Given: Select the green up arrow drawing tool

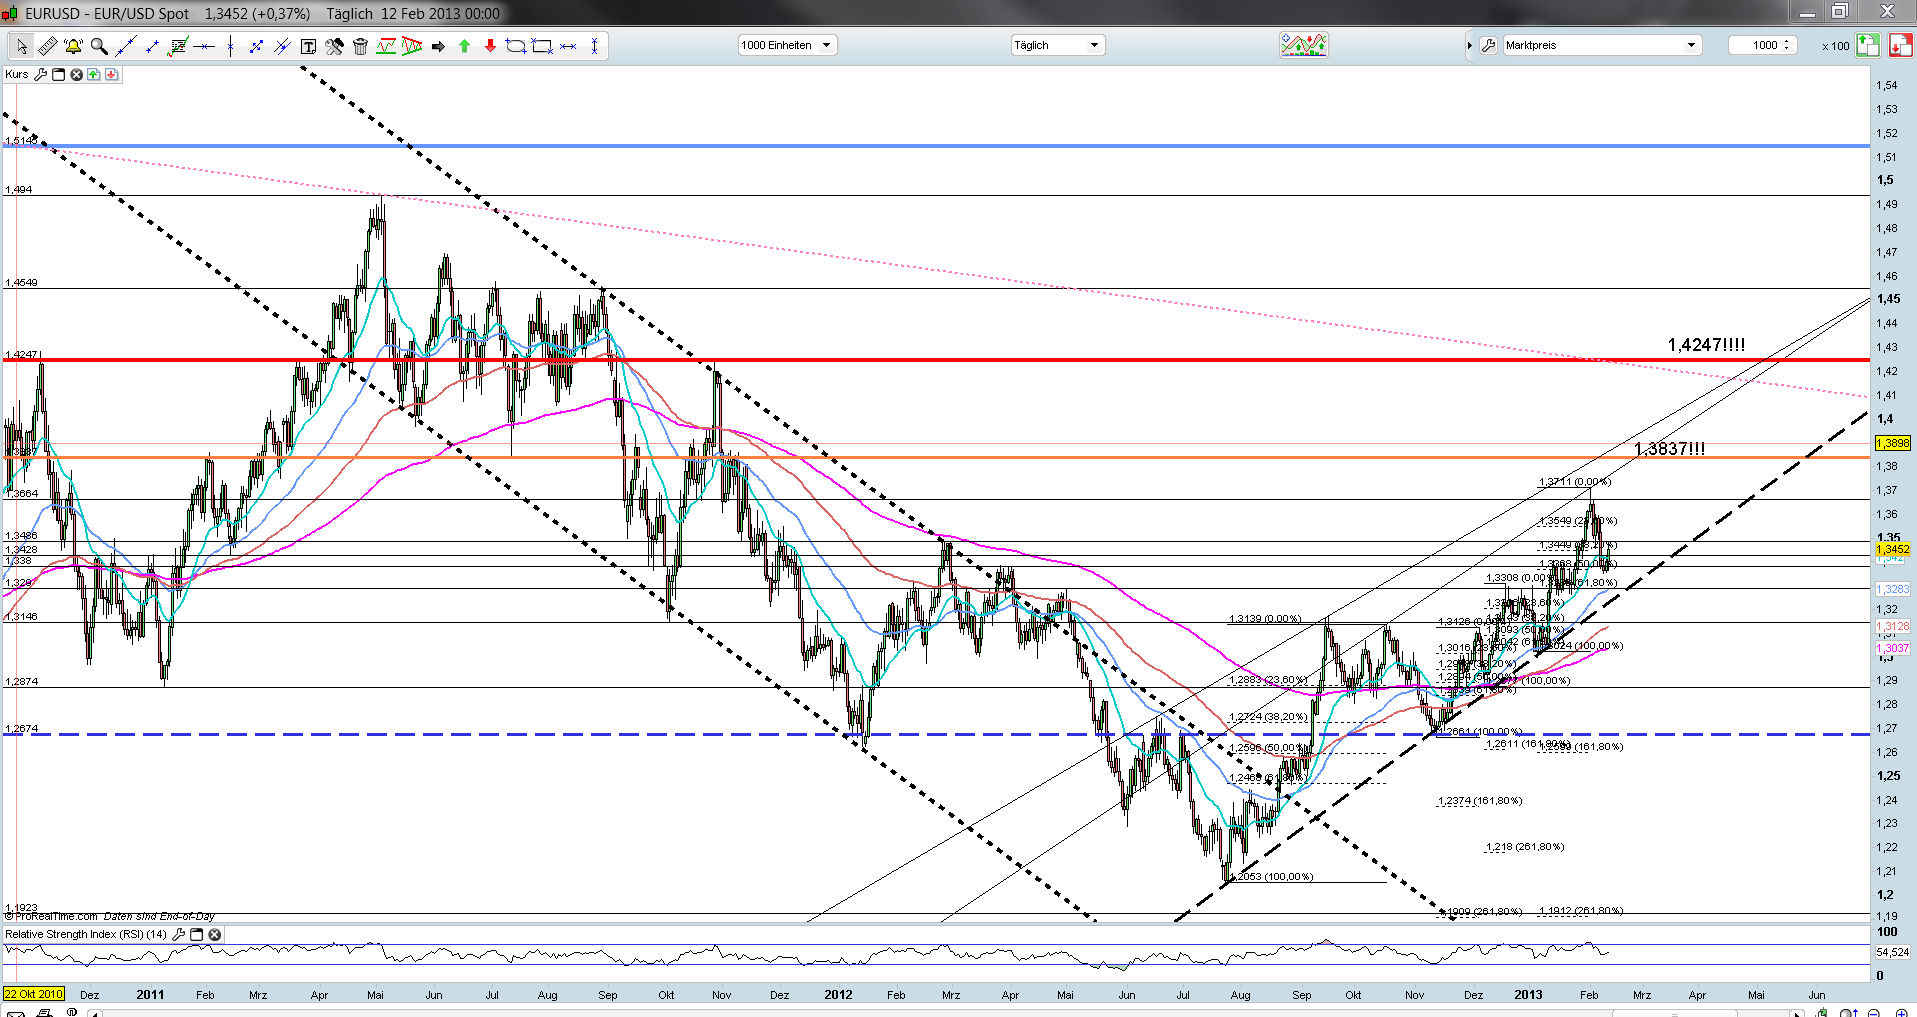Looking at the screenshot, I should pos(464,46).
